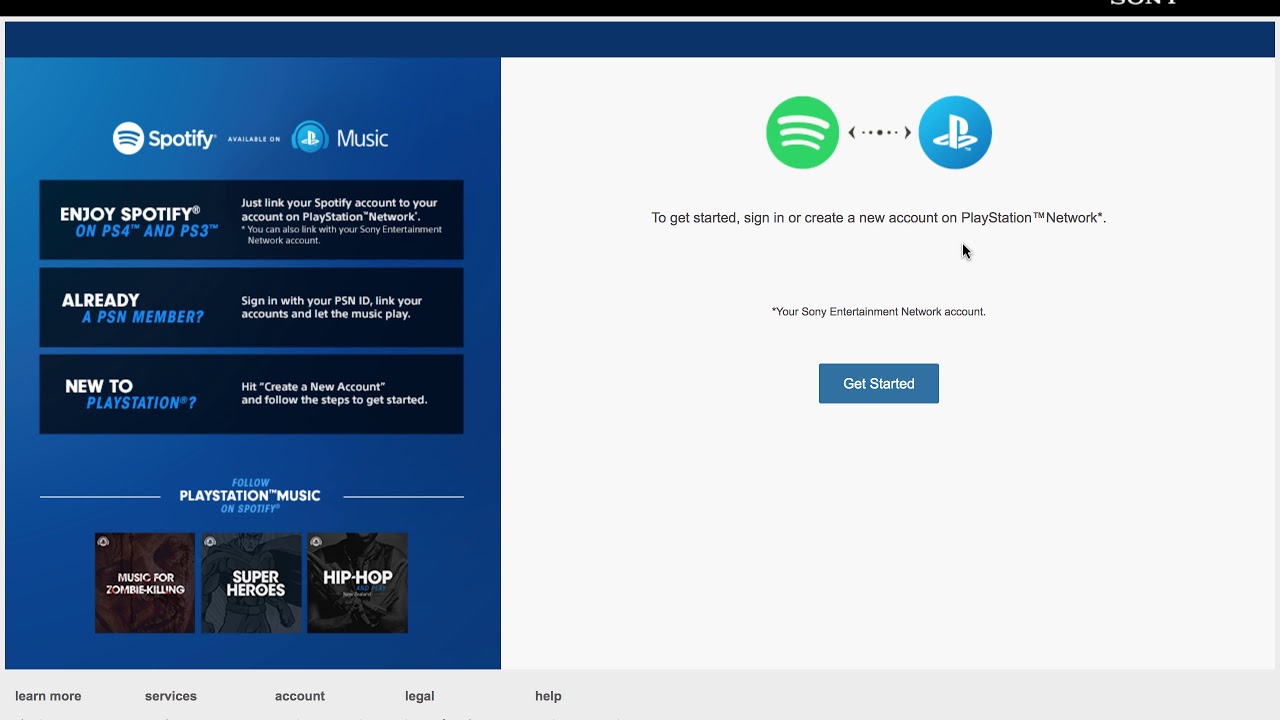The height and width of the screenshot is (720, 1280).
Task: Click the Get Started button
Action: click(x=878, y=384)
